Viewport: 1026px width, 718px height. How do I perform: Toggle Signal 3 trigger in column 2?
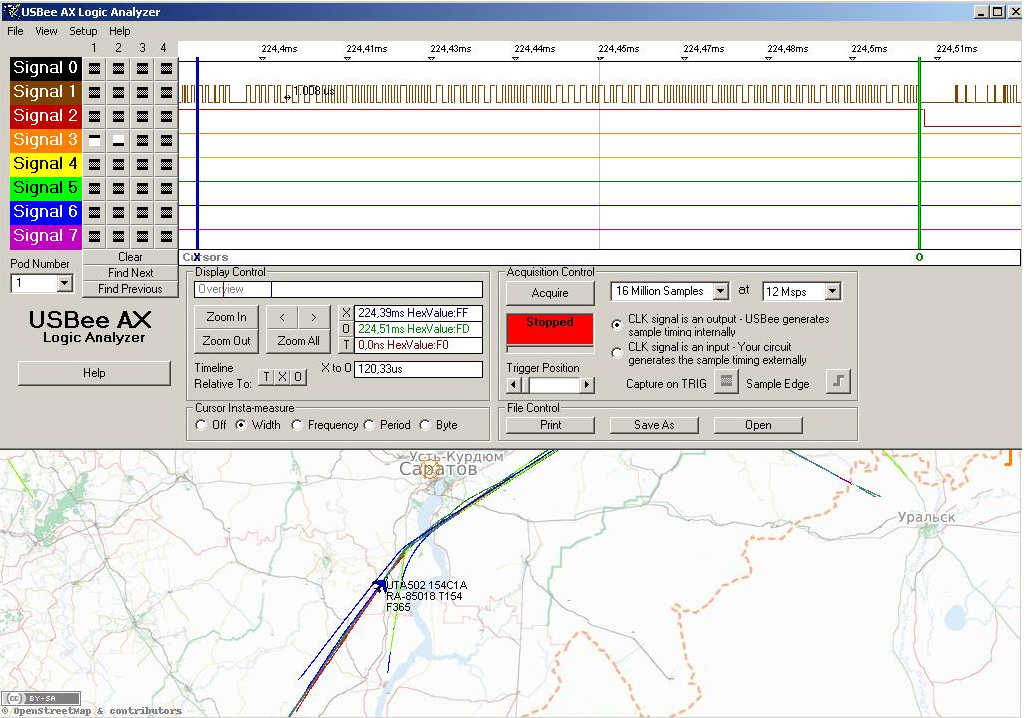(x=118, y=140)
